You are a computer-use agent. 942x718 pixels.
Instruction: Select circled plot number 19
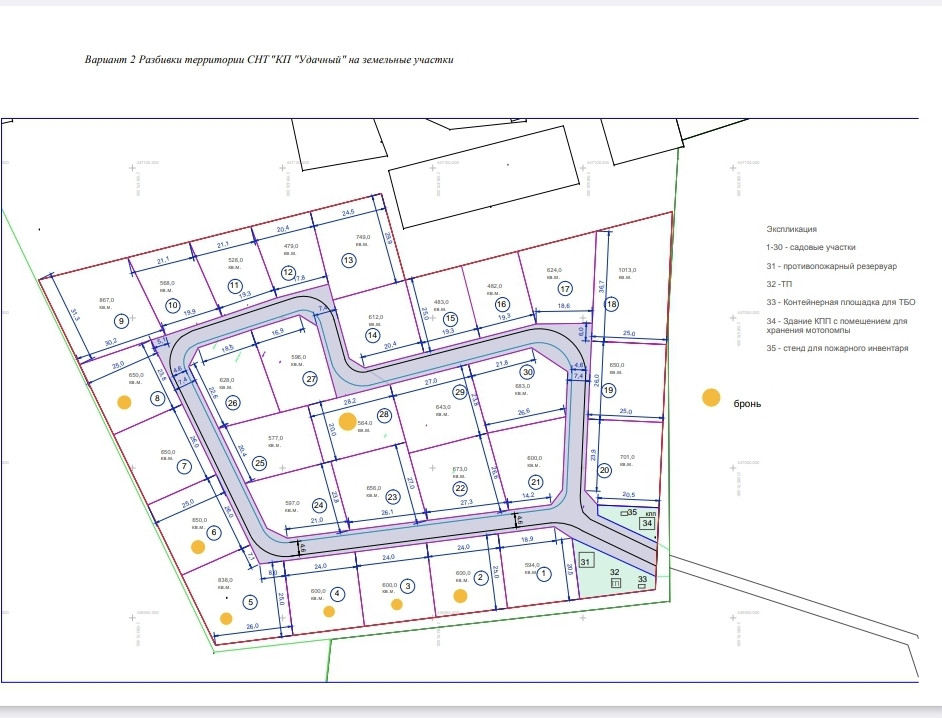(x=608, y=391)
